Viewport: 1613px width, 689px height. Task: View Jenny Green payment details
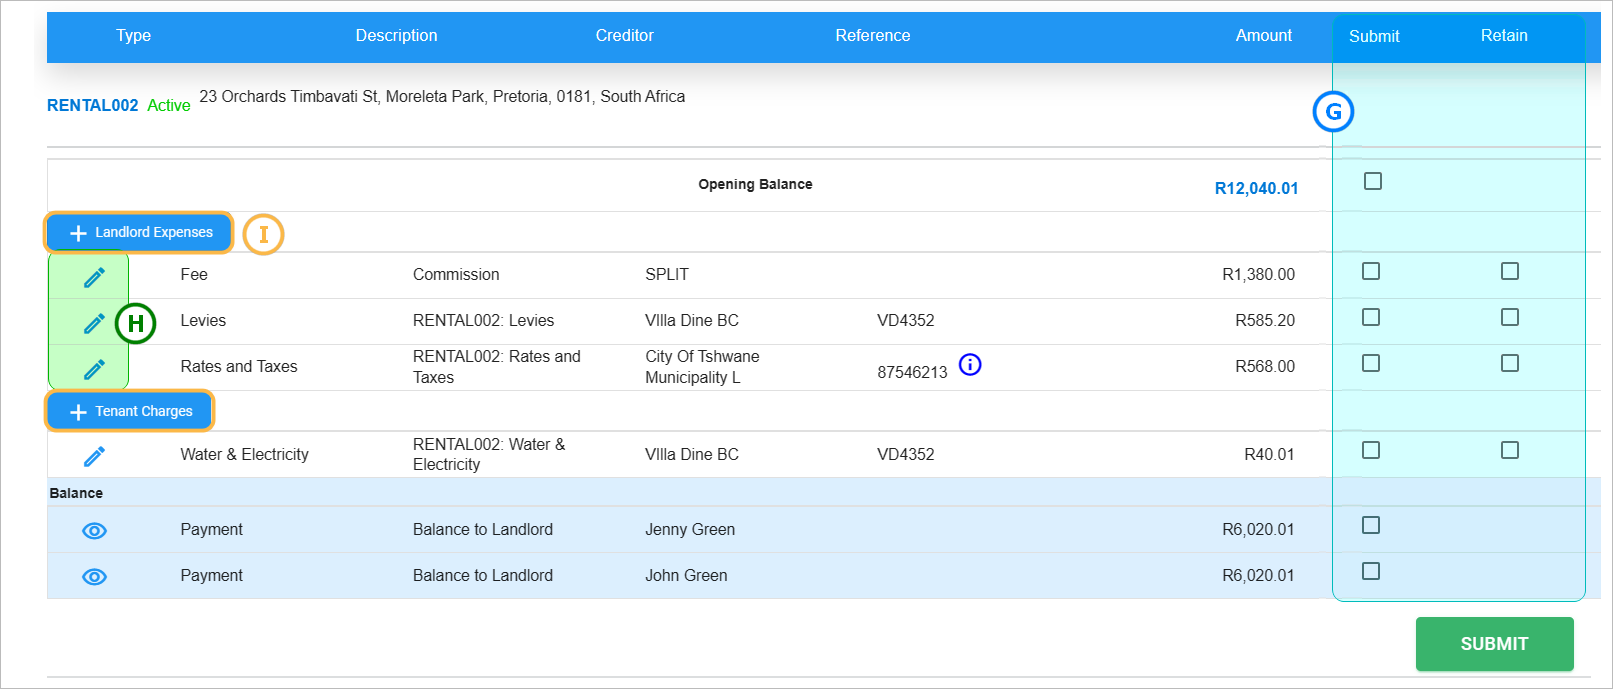pyautogui.click(x=94, y=531)
